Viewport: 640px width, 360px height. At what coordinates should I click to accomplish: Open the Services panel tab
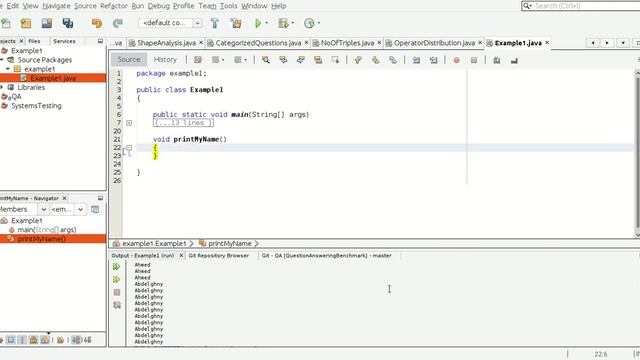[x=64, y=41]
